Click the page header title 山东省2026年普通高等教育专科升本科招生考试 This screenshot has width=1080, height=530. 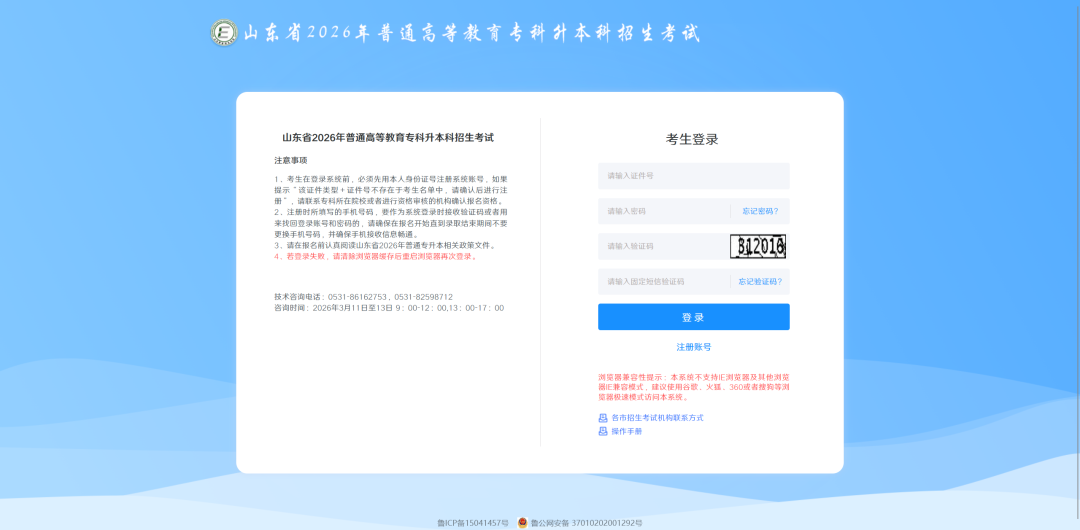click(x=472, y=33)
